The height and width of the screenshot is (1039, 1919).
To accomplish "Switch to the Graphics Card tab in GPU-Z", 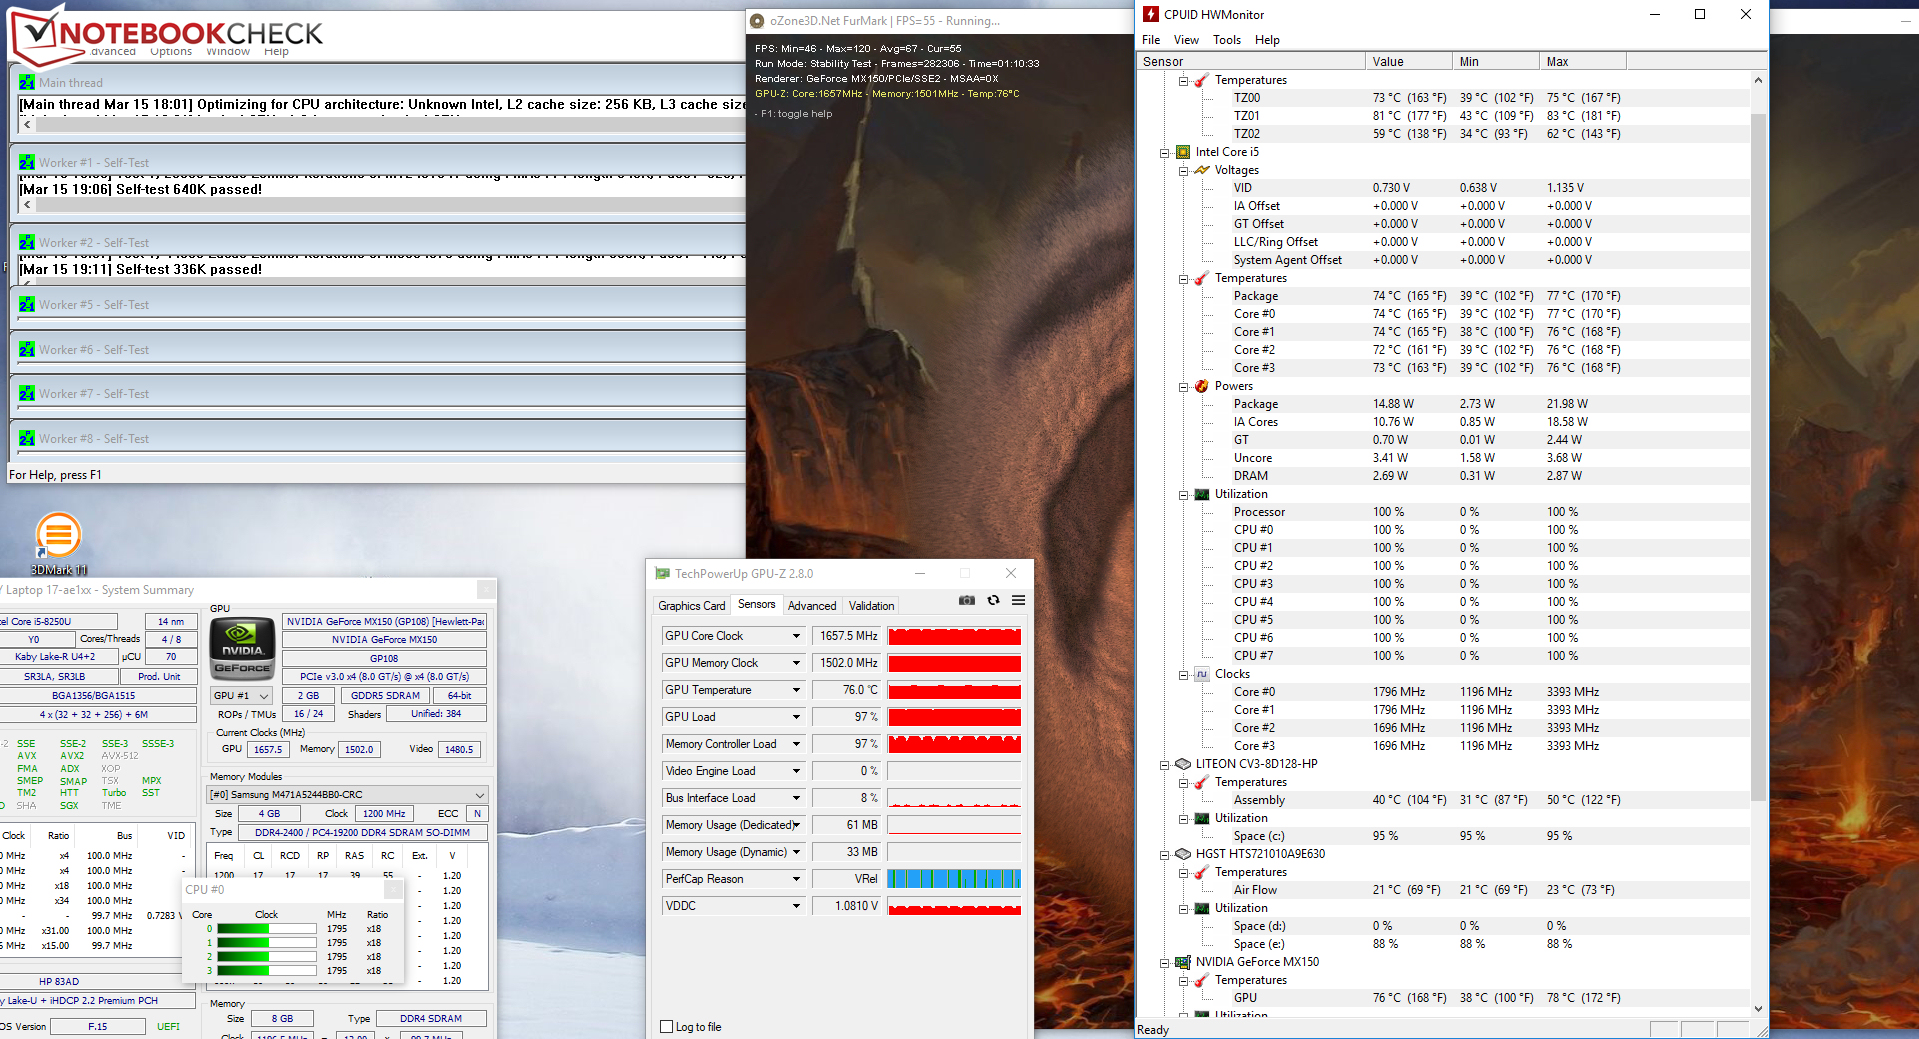I will (691, 606).
